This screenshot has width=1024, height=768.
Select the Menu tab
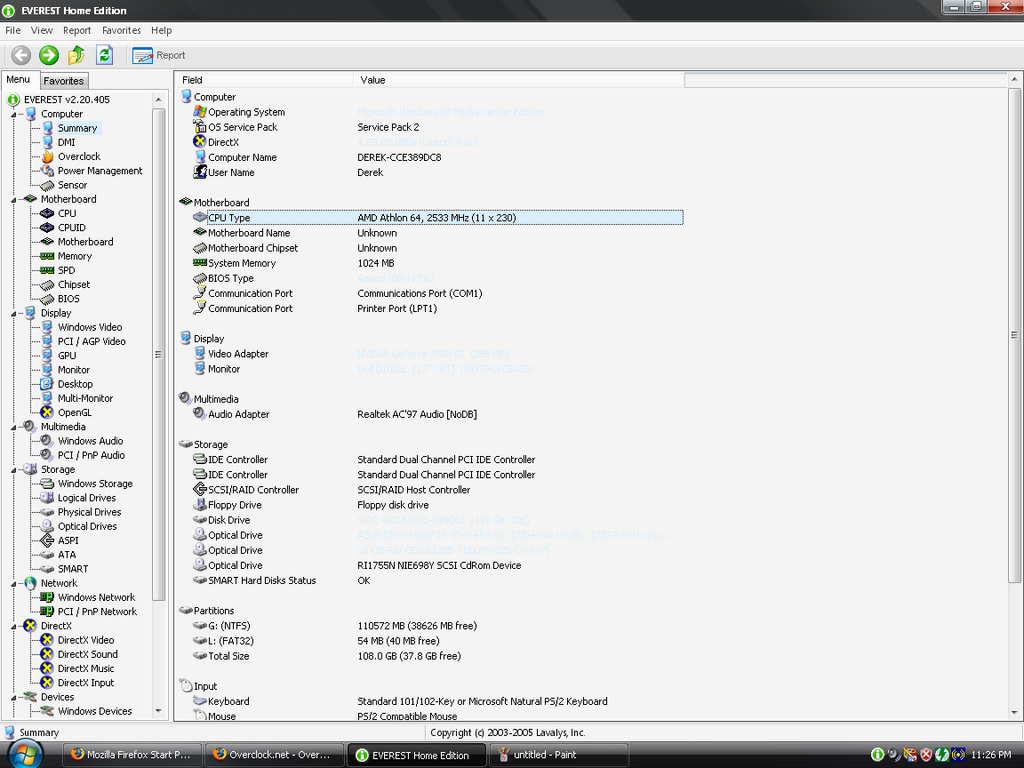click(x=18, y=80)
